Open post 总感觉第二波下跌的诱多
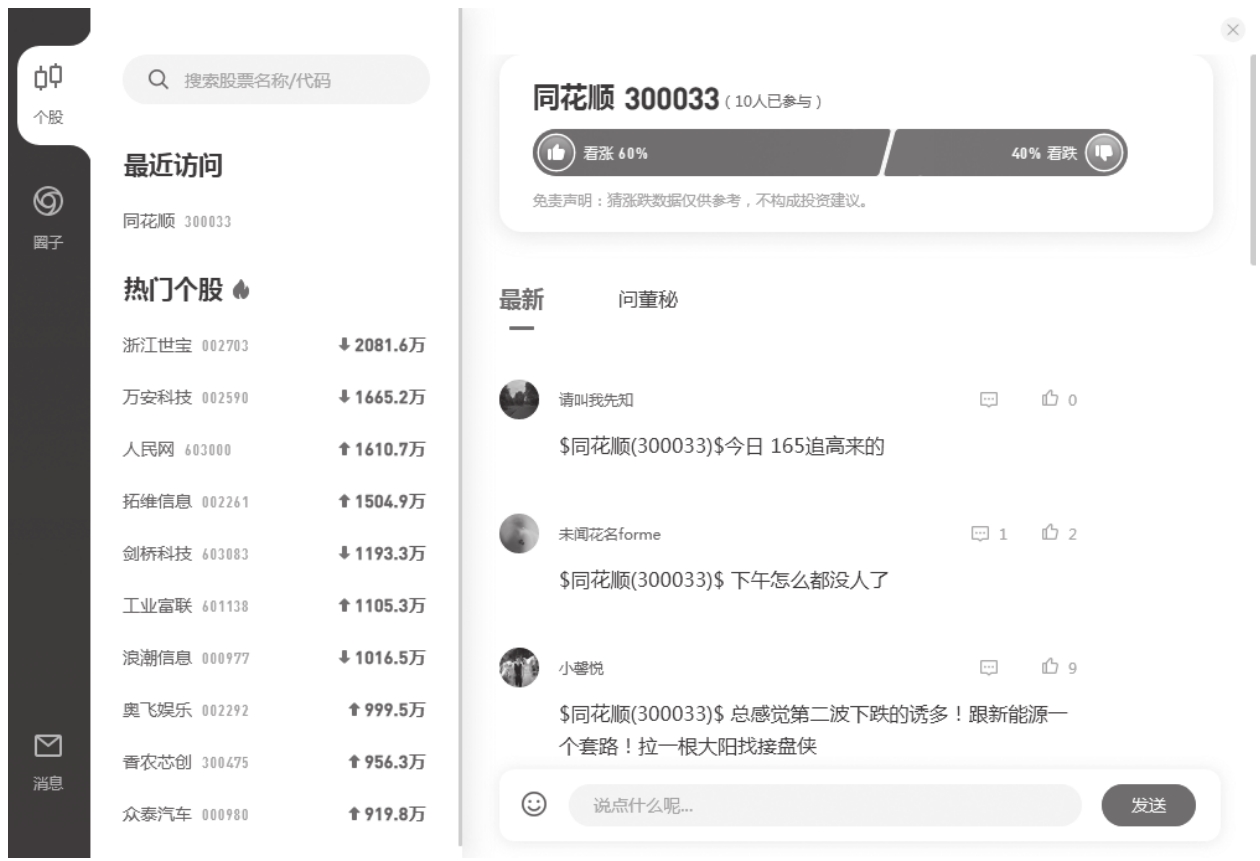Viewport: 1260px width, 861px height. [814, 730]
